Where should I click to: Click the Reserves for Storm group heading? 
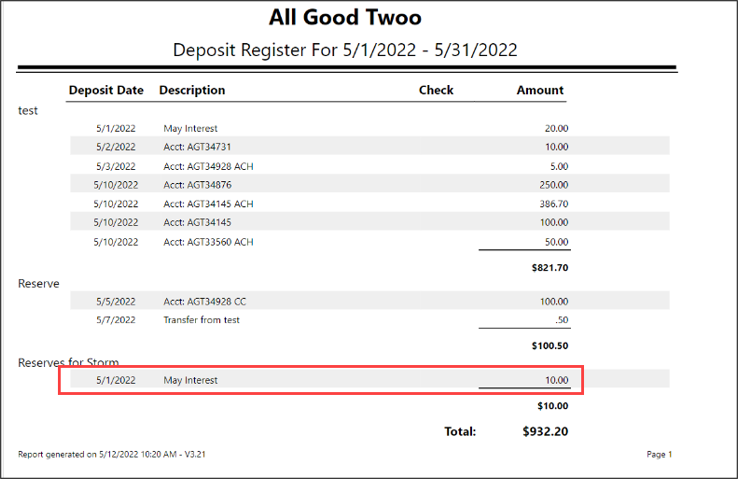[68, 362]
